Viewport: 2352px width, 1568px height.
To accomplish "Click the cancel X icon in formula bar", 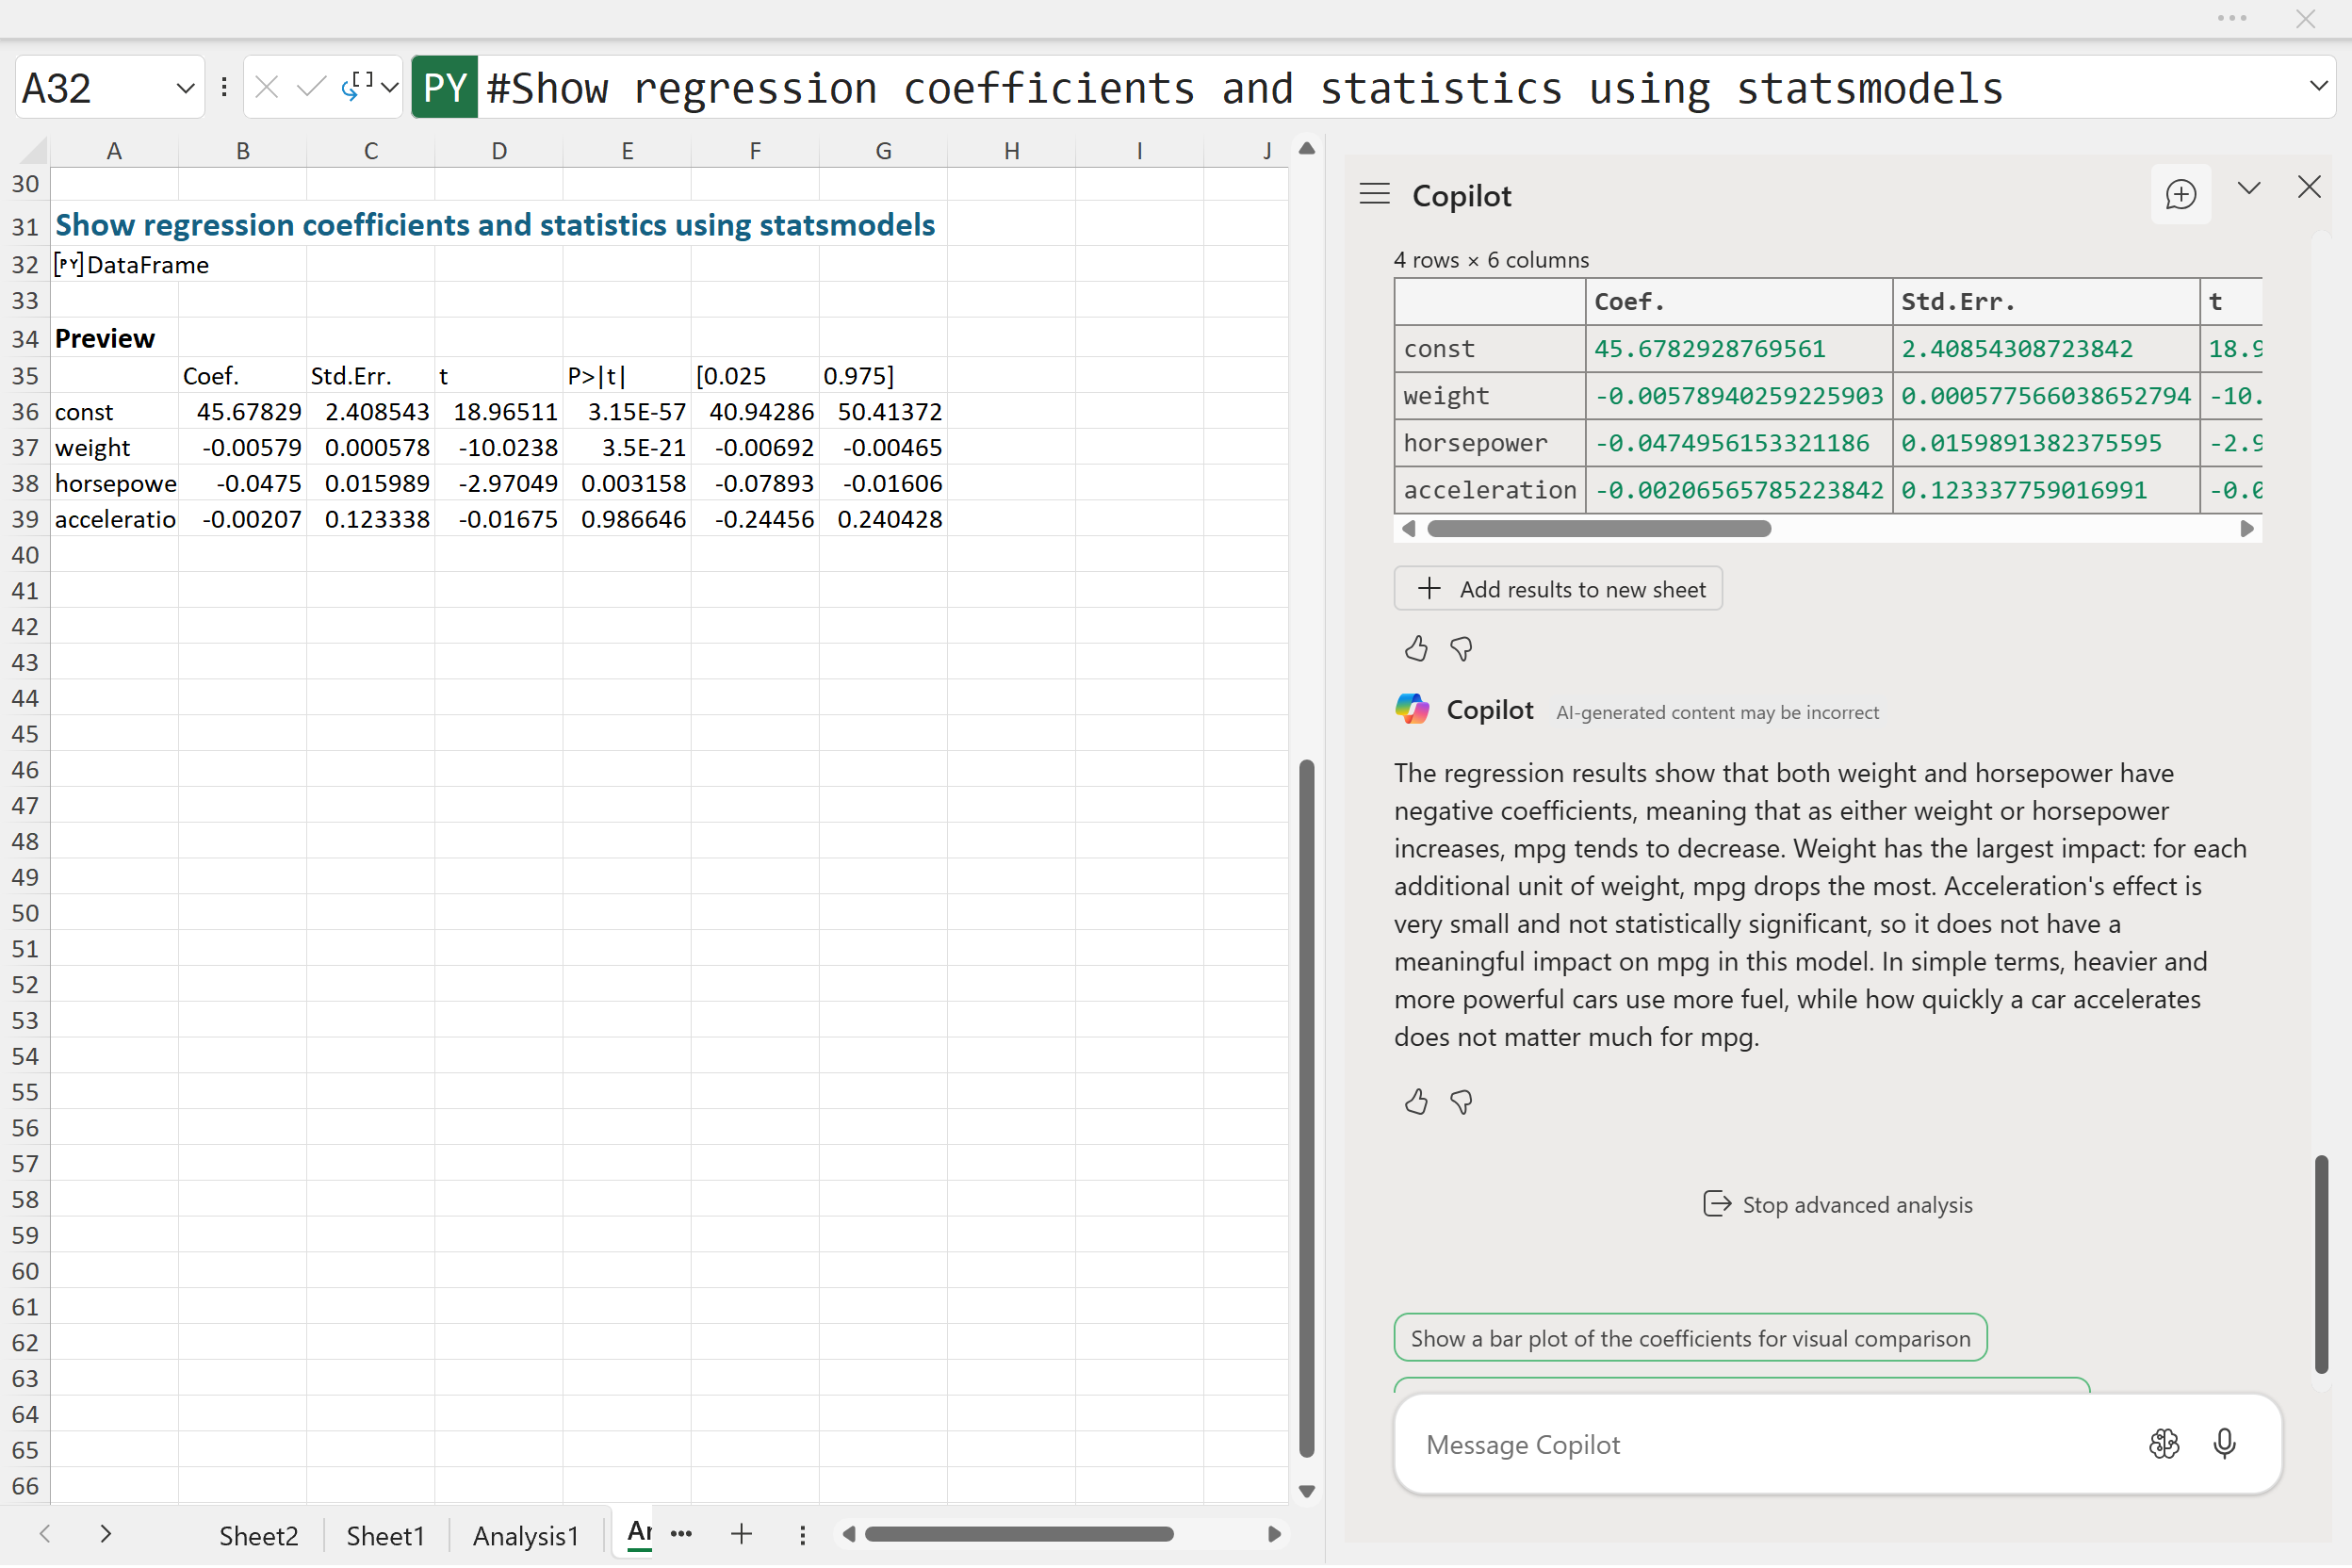I will click(266, 88).
